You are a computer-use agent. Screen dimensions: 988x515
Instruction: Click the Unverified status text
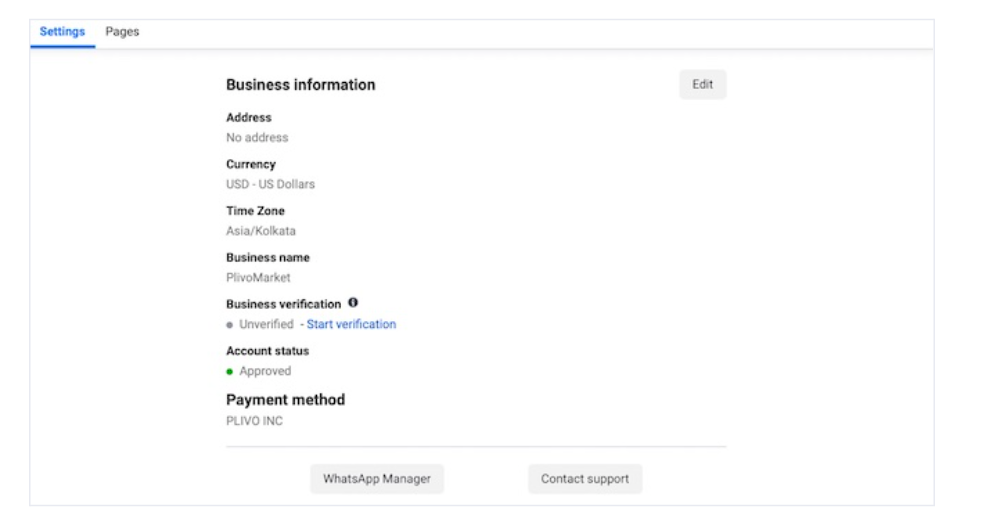[266, 324]
